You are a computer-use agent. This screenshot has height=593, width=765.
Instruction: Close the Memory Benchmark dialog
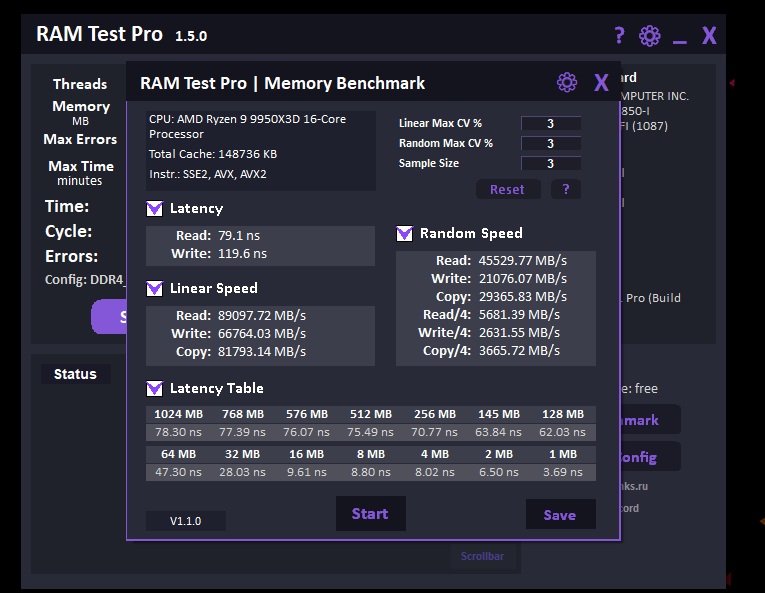[x=601, y=83]
